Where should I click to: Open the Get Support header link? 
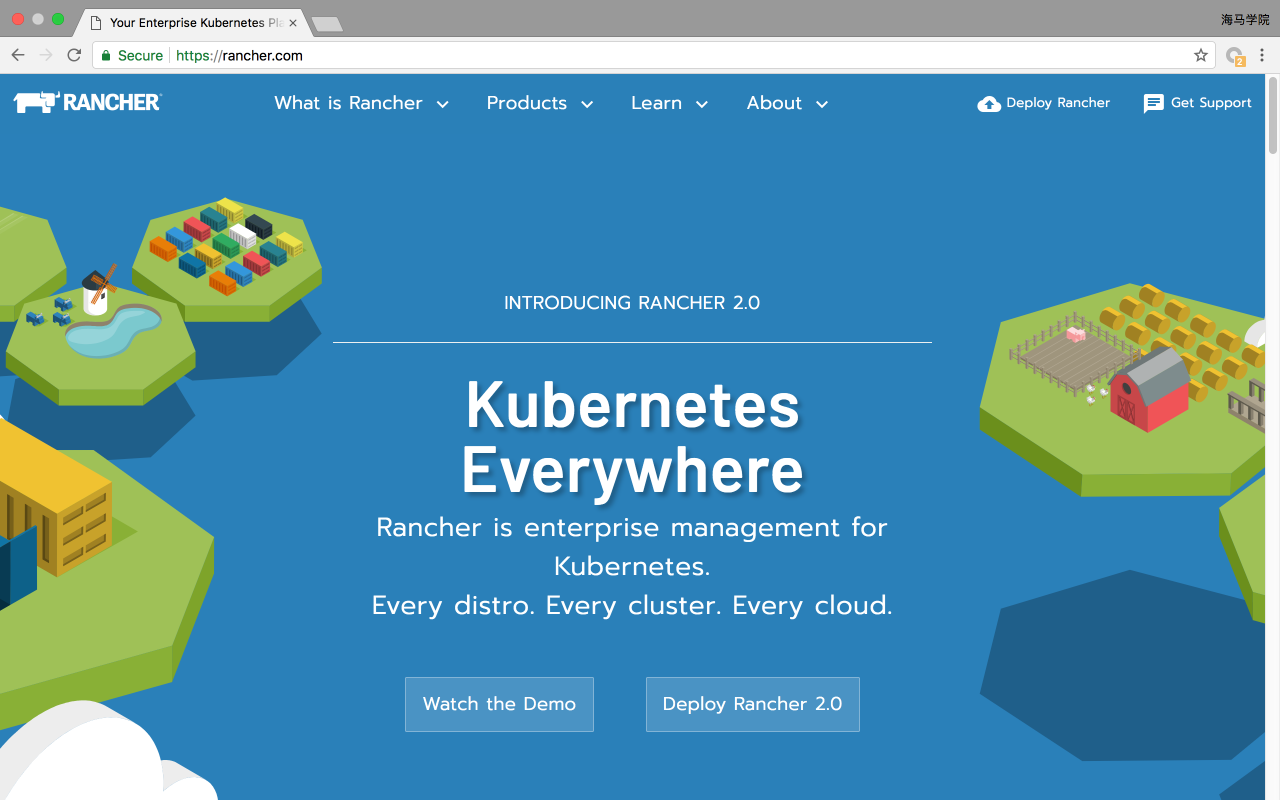tap(1197, 103)
